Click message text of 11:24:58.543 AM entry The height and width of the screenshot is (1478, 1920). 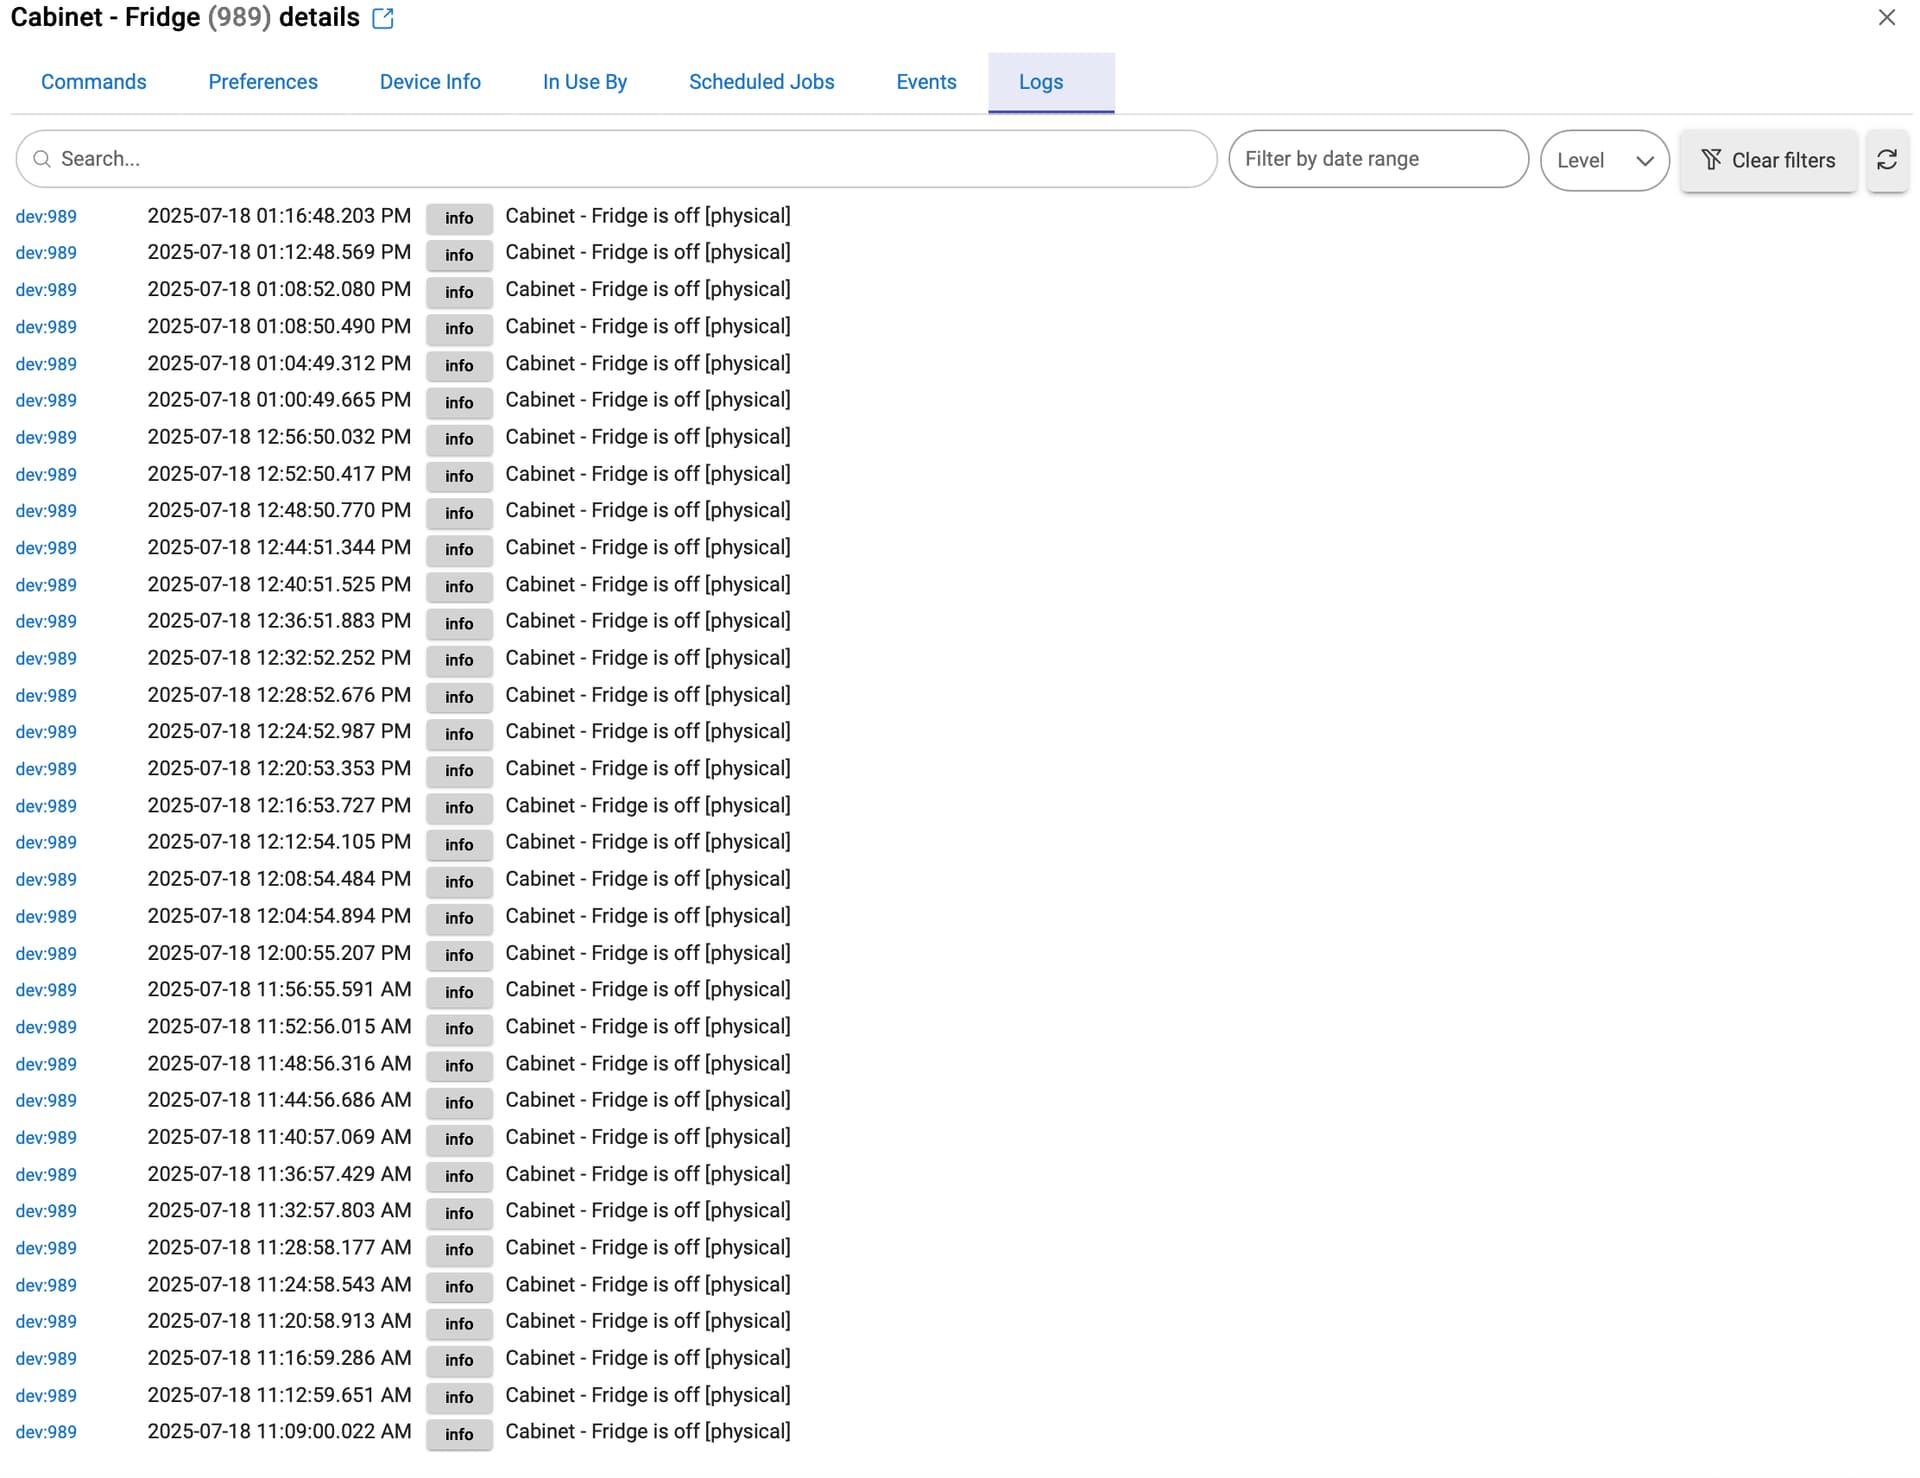(x=648, y=1284)
